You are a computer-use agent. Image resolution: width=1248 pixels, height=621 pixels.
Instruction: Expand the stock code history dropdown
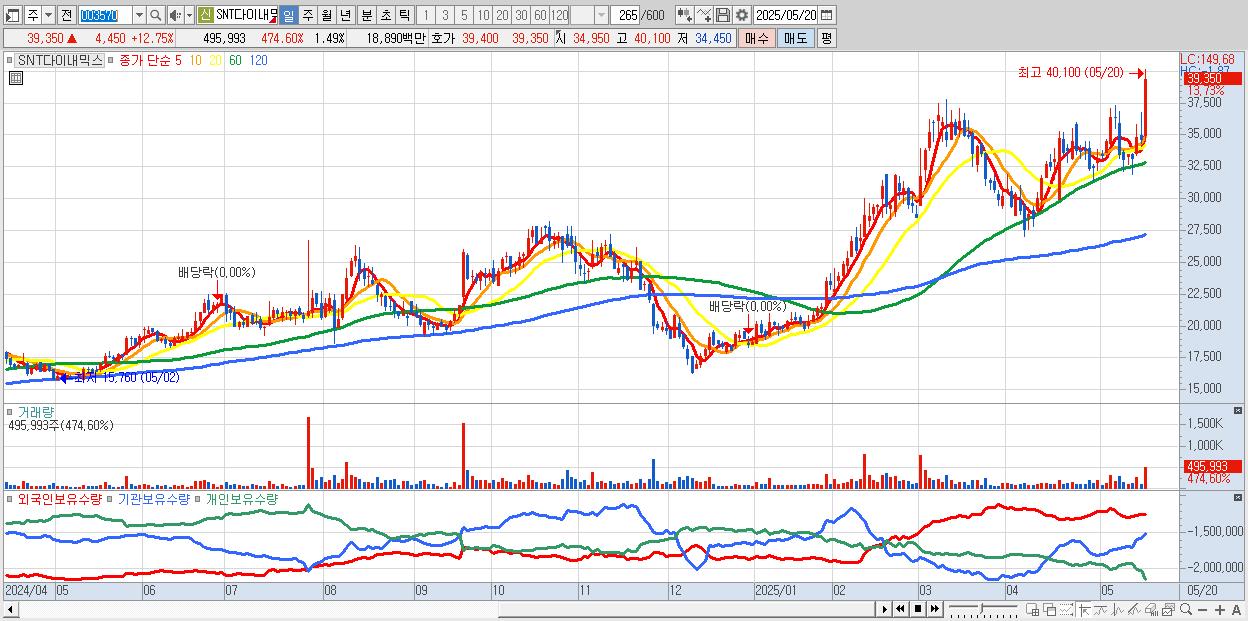click(x=139, y=15)
